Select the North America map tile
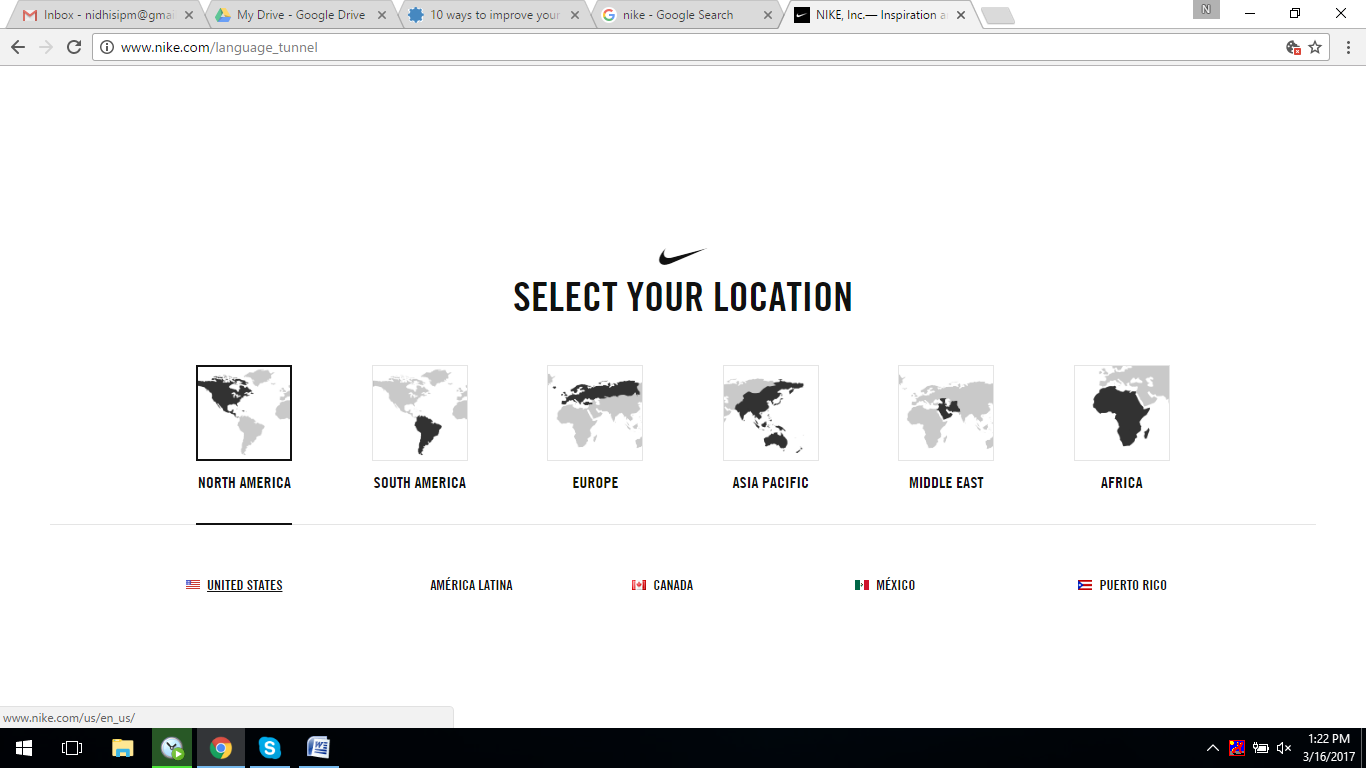Viewport: 1366px width, 768px height. (x=244, y=413)
